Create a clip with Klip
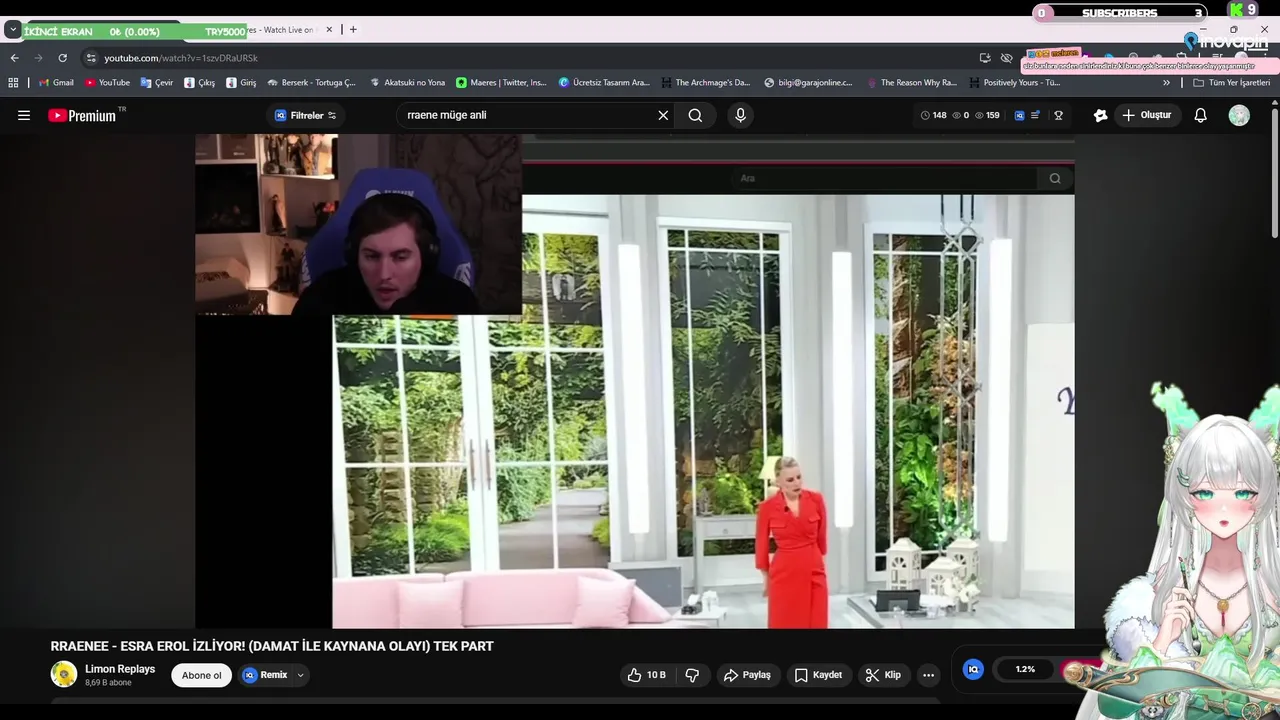1280x720 pixels. [882, 675]
